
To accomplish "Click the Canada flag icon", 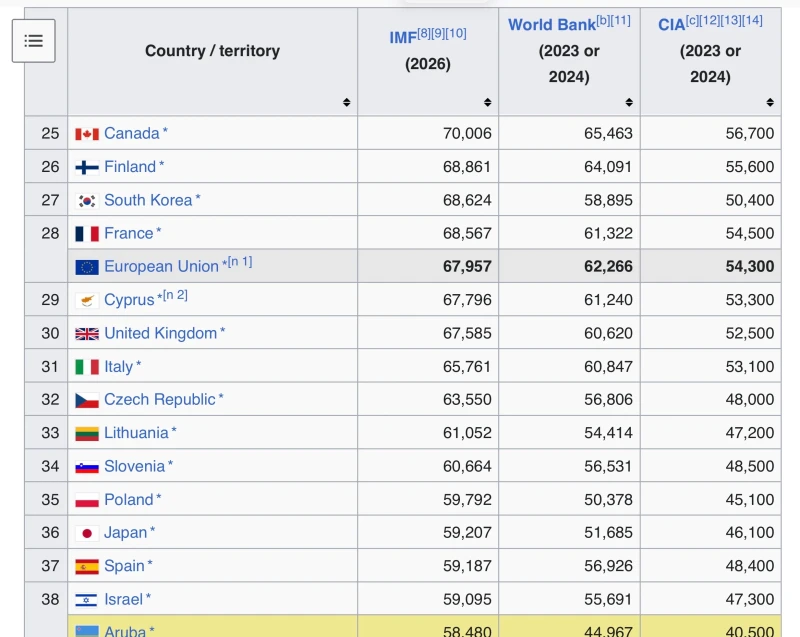I will (87, 134).
